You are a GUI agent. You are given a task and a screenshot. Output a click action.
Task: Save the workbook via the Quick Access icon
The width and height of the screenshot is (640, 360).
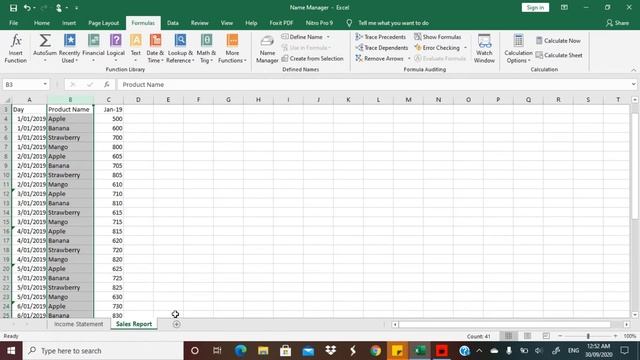(x=13, y=7)
